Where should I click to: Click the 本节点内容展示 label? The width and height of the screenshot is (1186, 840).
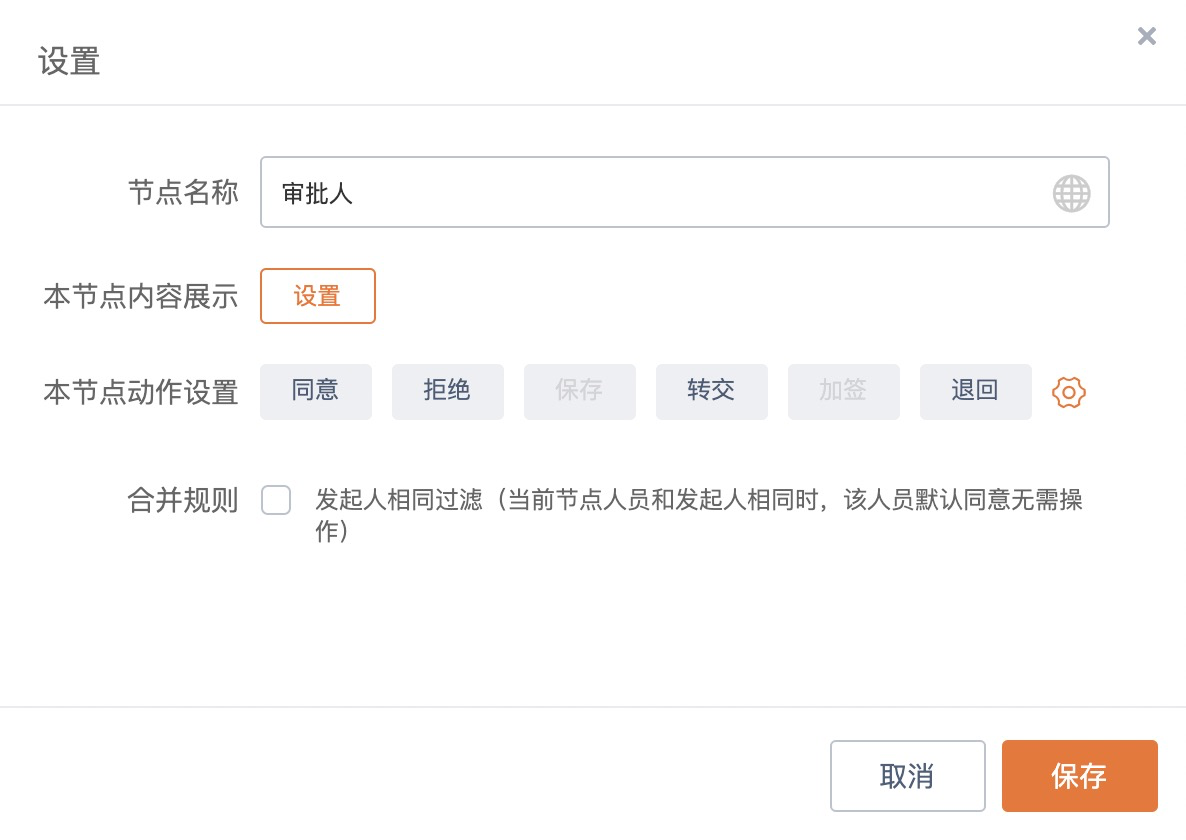point(141,297)
